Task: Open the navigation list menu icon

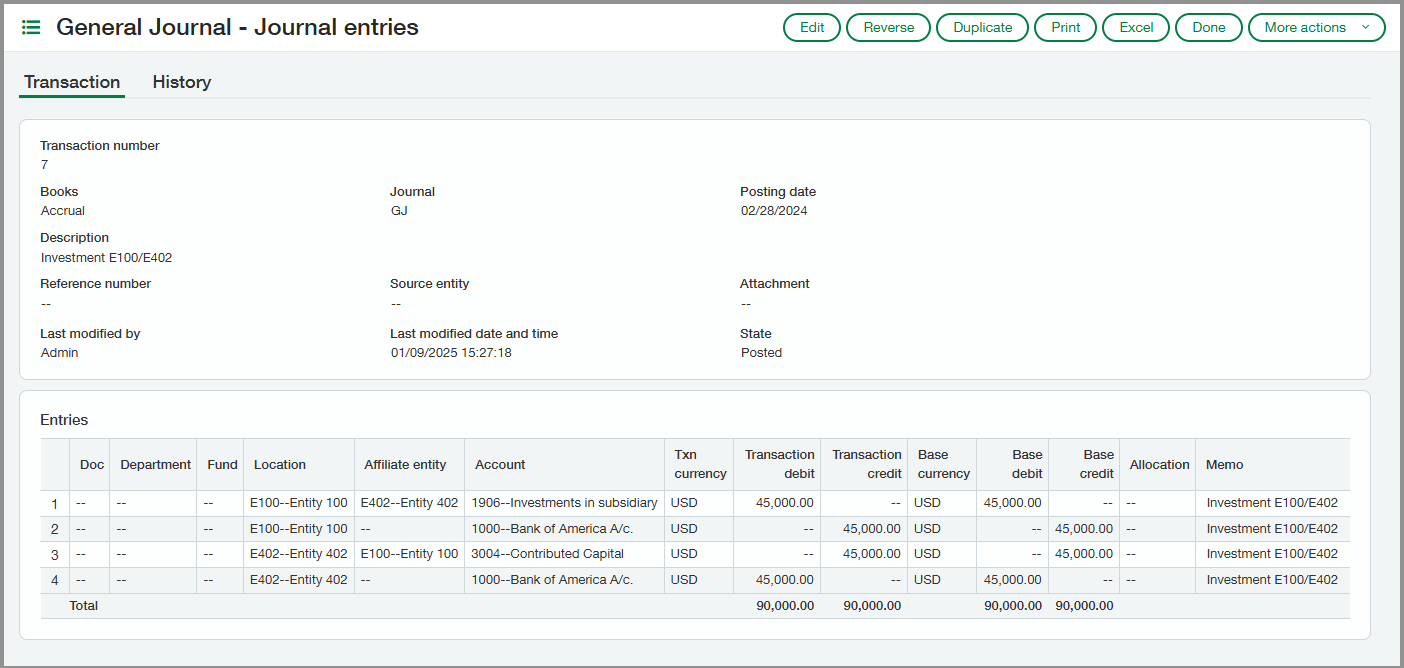Action: click(31, 28)
